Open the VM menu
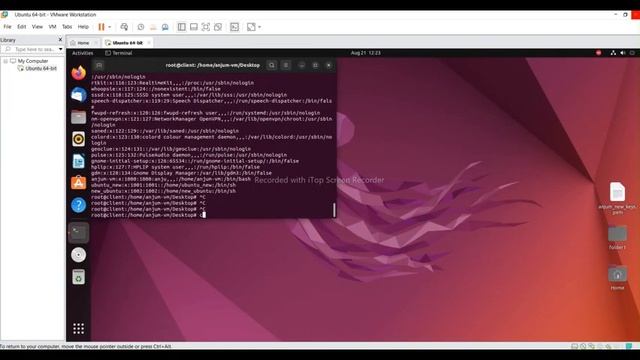Screen dimensions: 640x360 [52, 27]
